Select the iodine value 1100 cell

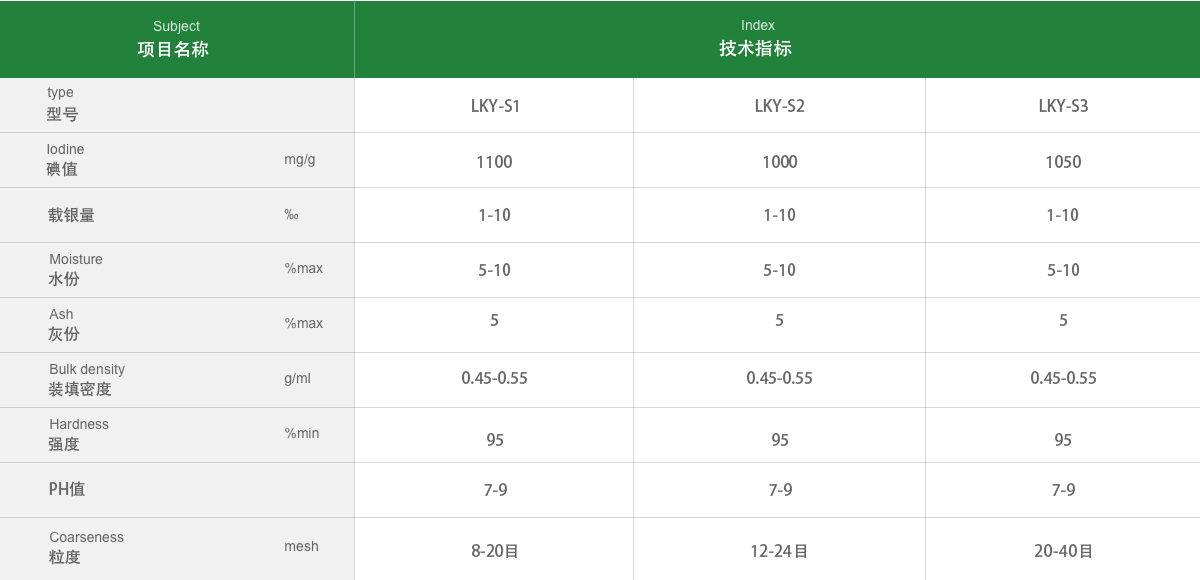pos(494,162)
